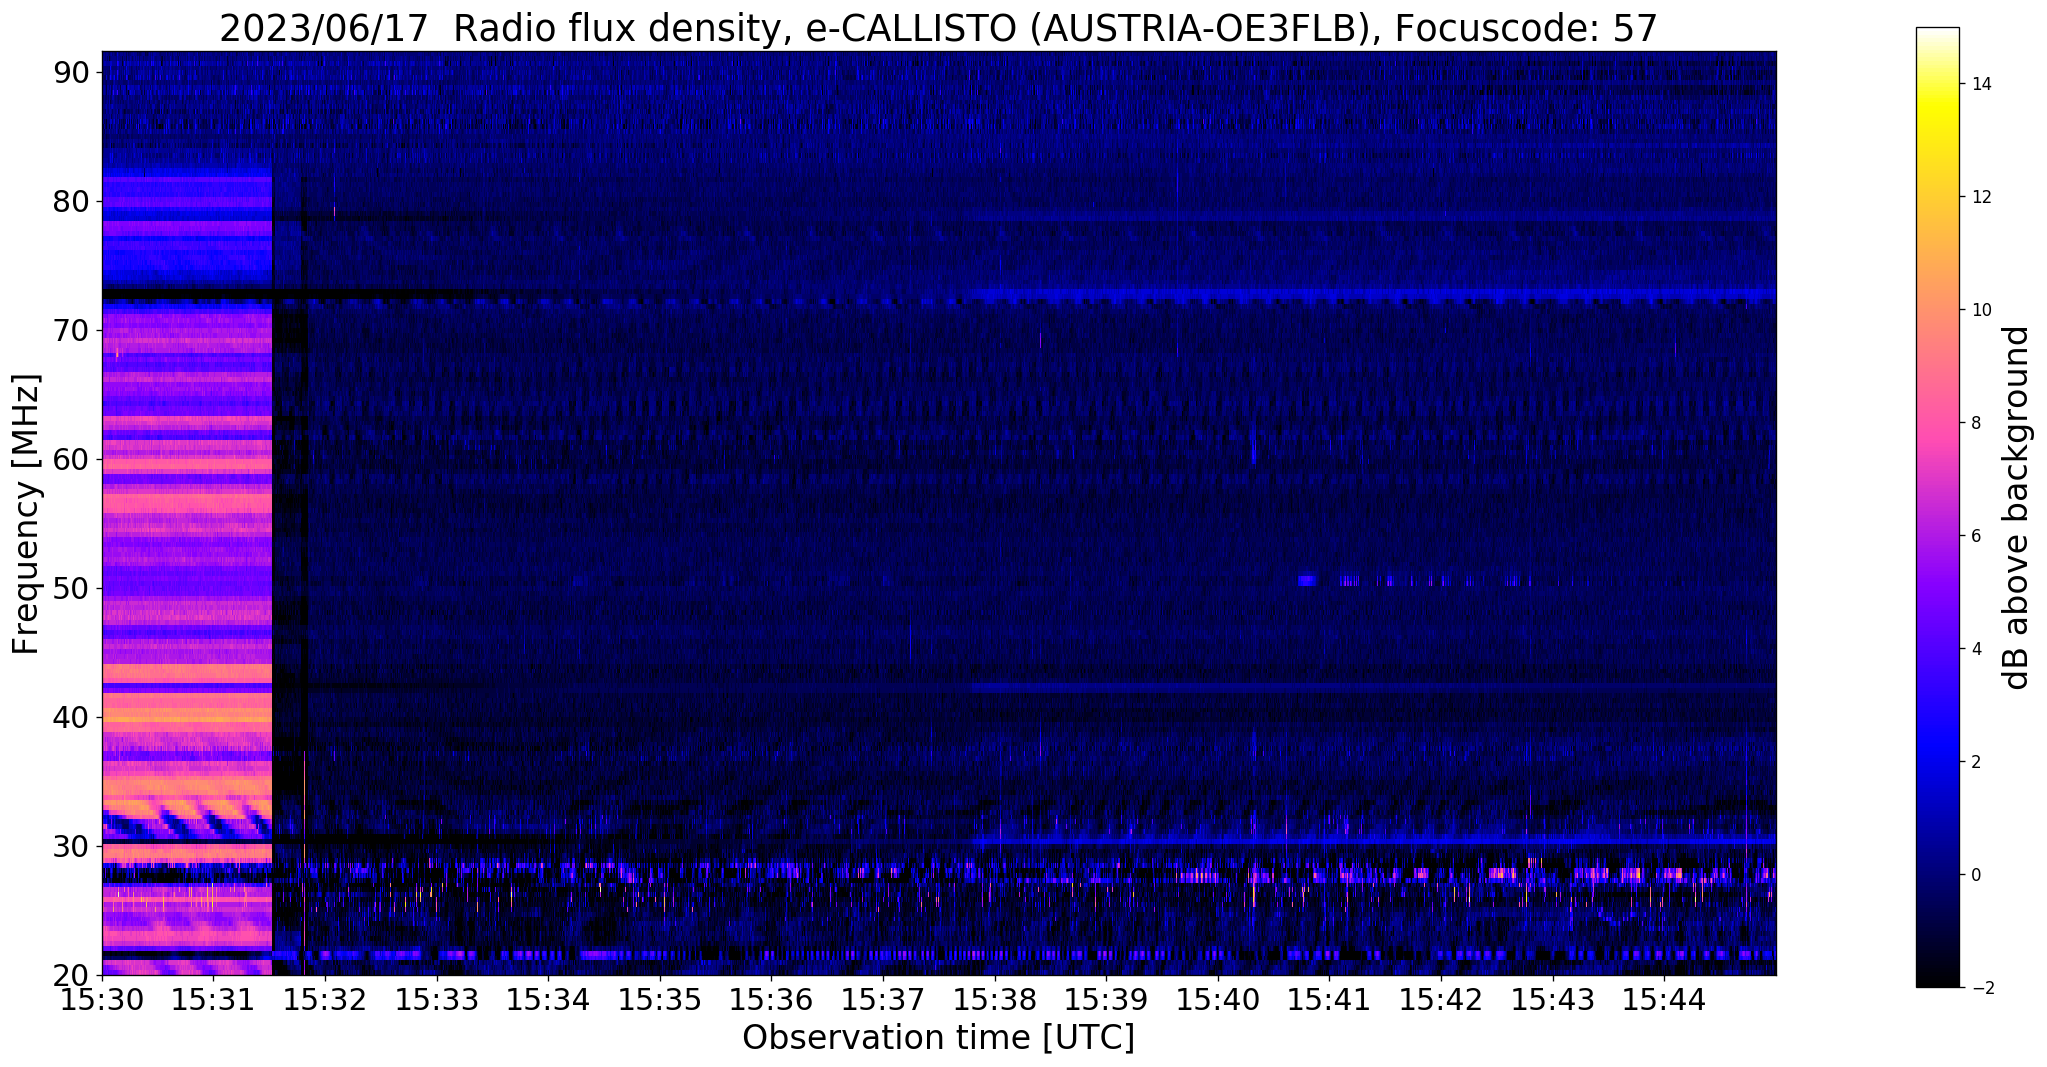2047x1067 pixels.
Task: Click the colorbar tick value 4
Action: [1975, 649]
